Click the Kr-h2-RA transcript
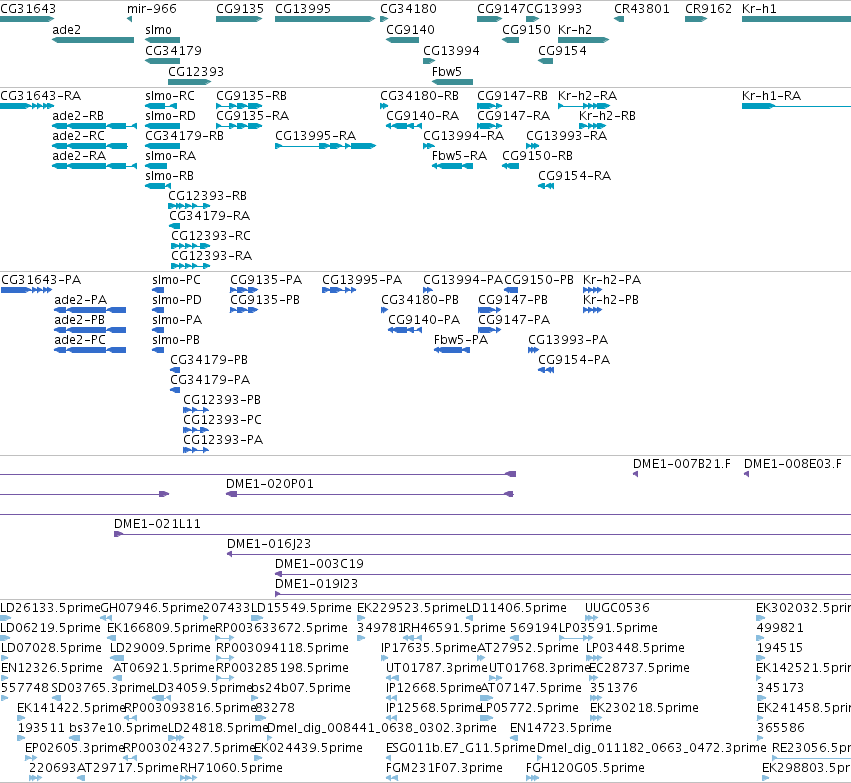Viewport: 851px width, 783px height. (x=583, y=106)
